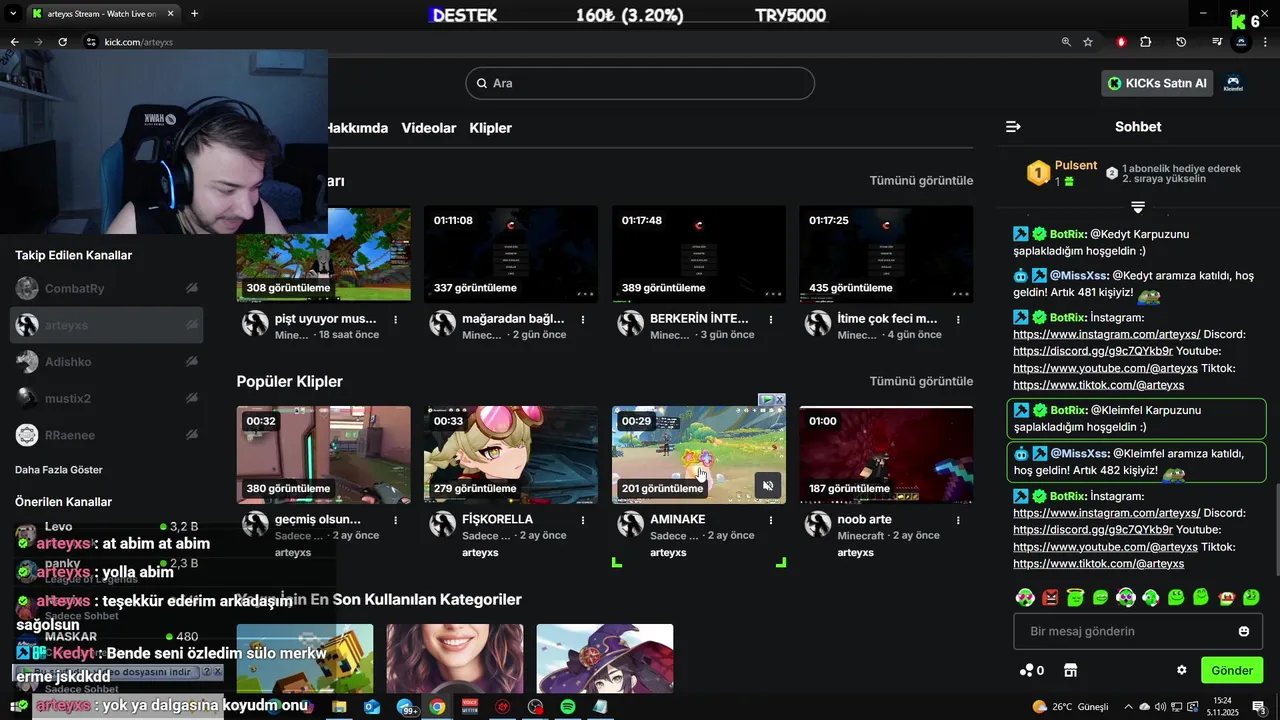1280x720 pixels.
Task: Open the FİŞKORELLA clip thumbnail
Action: point(511,454)
